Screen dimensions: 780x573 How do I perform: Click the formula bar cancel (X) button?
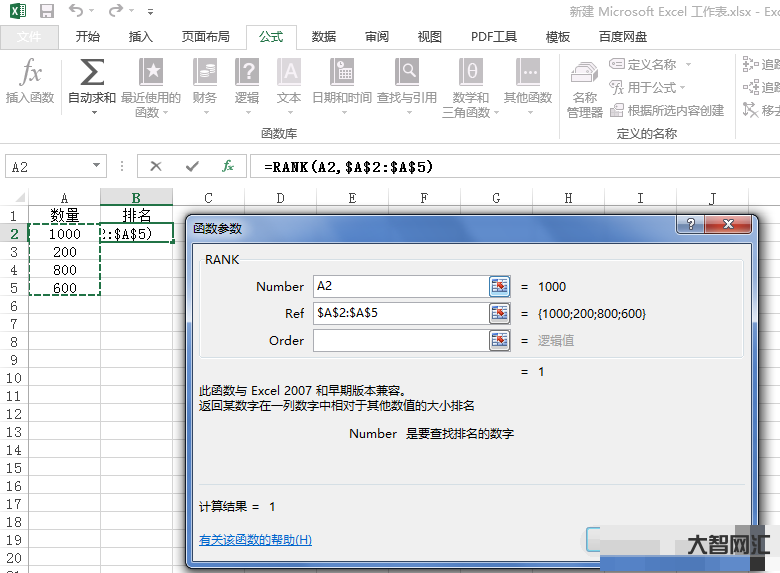(x=156, y=167)
